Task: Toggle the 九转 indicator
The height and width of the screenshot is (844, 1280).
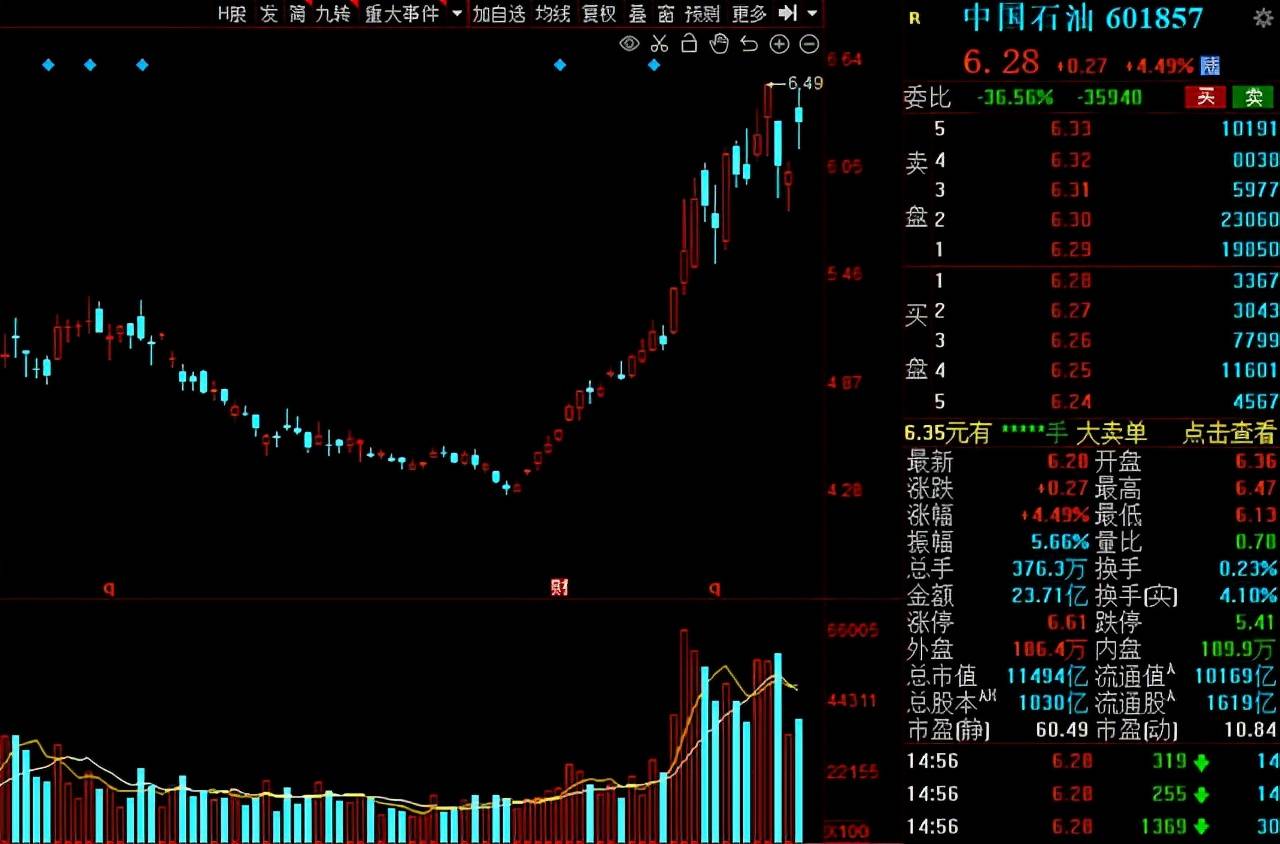Action: coord(333,13)
